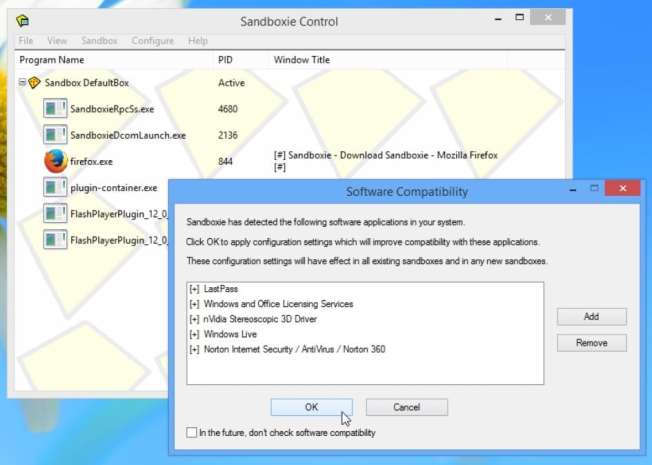Click the Add button
Screen dimensions: 652x465
click(x=592, y=317)
